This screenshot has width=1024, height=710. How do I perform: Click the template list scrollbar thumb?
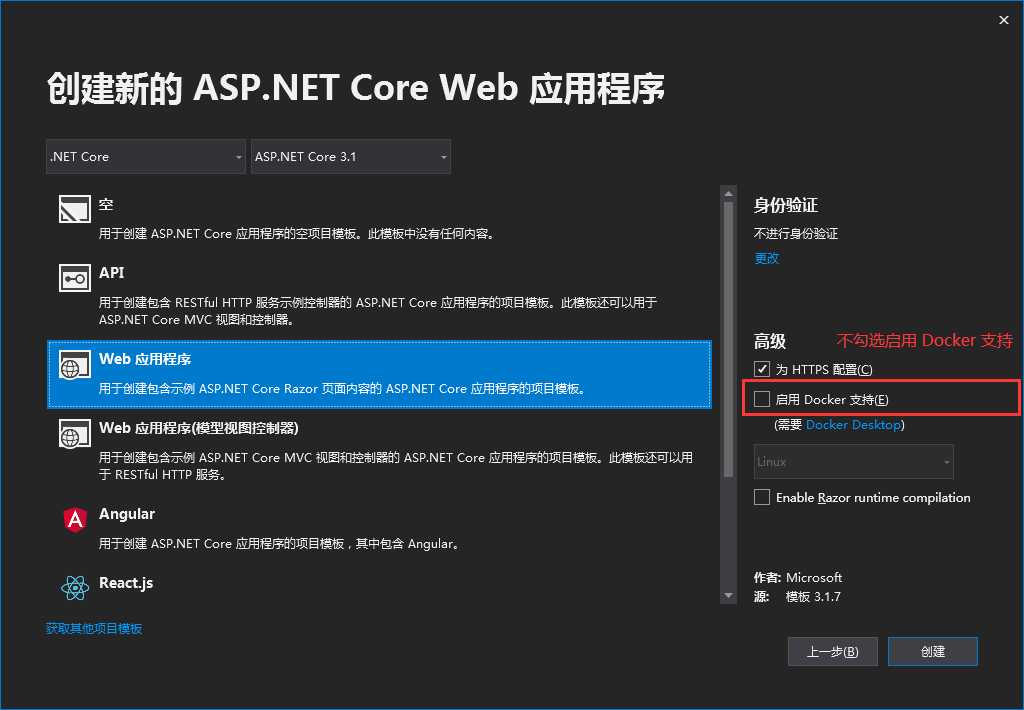[x=728, y=340]
